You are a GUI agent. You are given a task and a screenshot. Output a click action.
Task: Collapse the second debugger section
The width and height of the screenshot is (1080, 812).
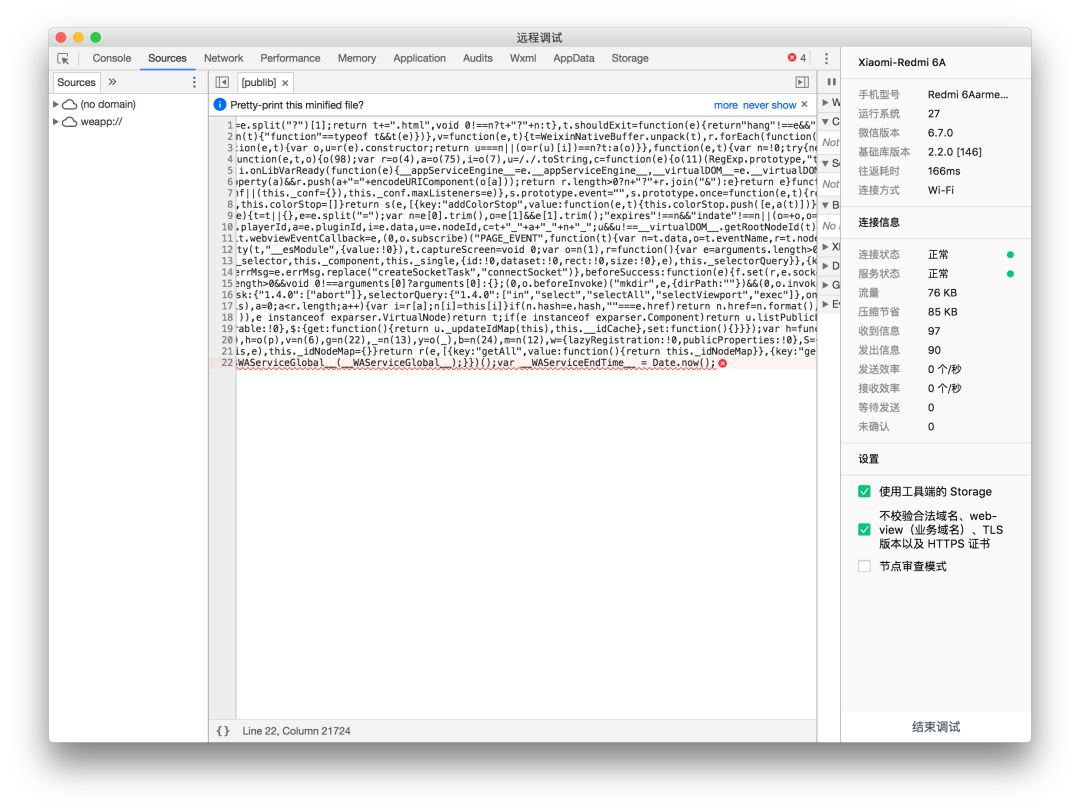point(826,122)
